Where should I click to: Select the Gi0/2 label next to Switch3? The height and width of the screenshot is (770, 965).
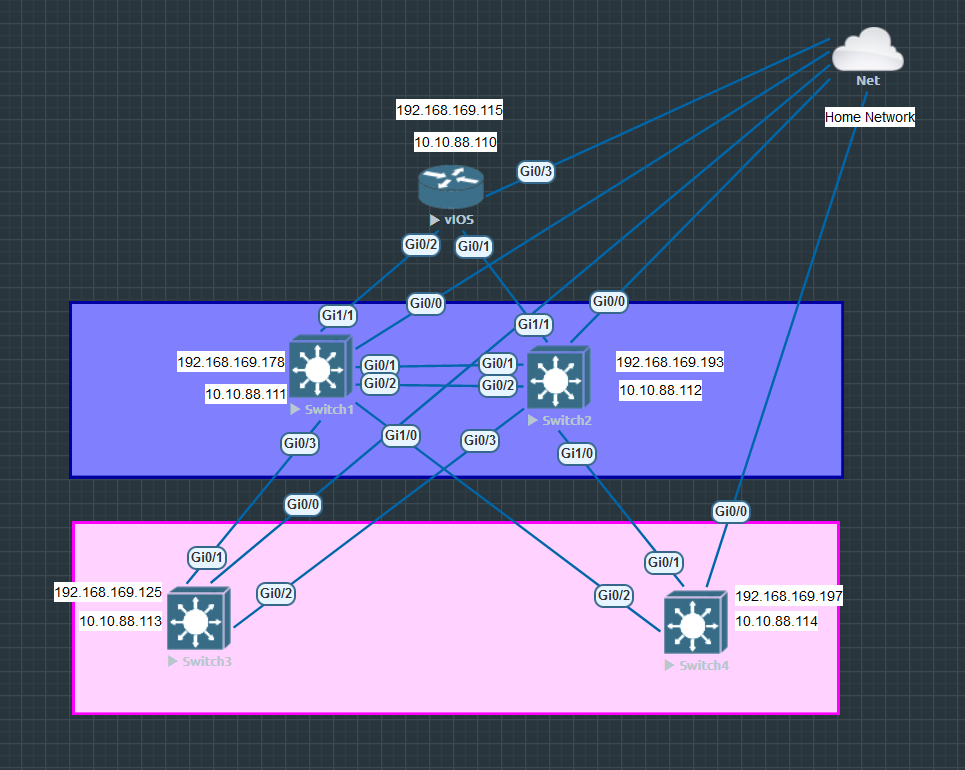click(x=275, y=593)
